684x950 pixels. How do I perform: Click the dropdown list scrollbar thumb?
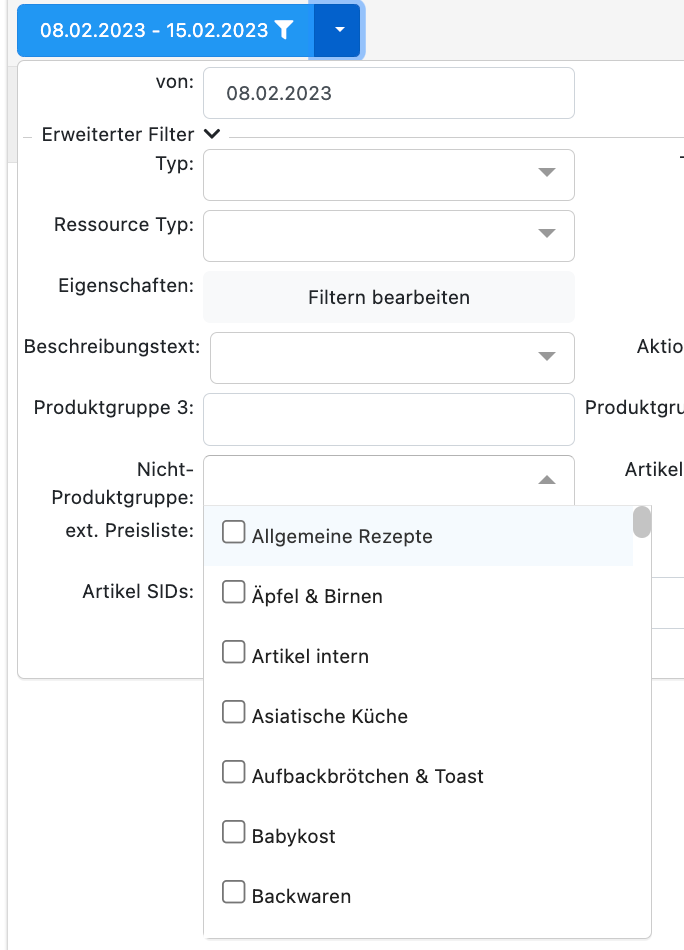pos(642,523)
